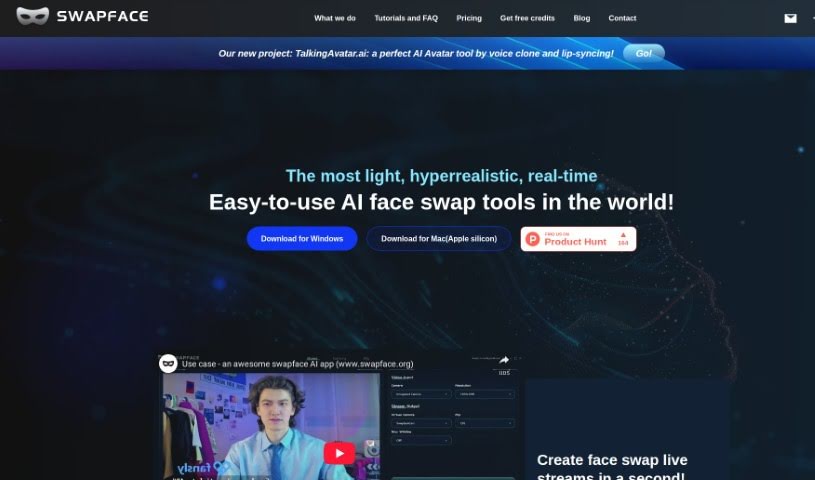Screen dimensions: 815x480
Task: Navigate to the Blog page
Action: (x=582, y=18)
